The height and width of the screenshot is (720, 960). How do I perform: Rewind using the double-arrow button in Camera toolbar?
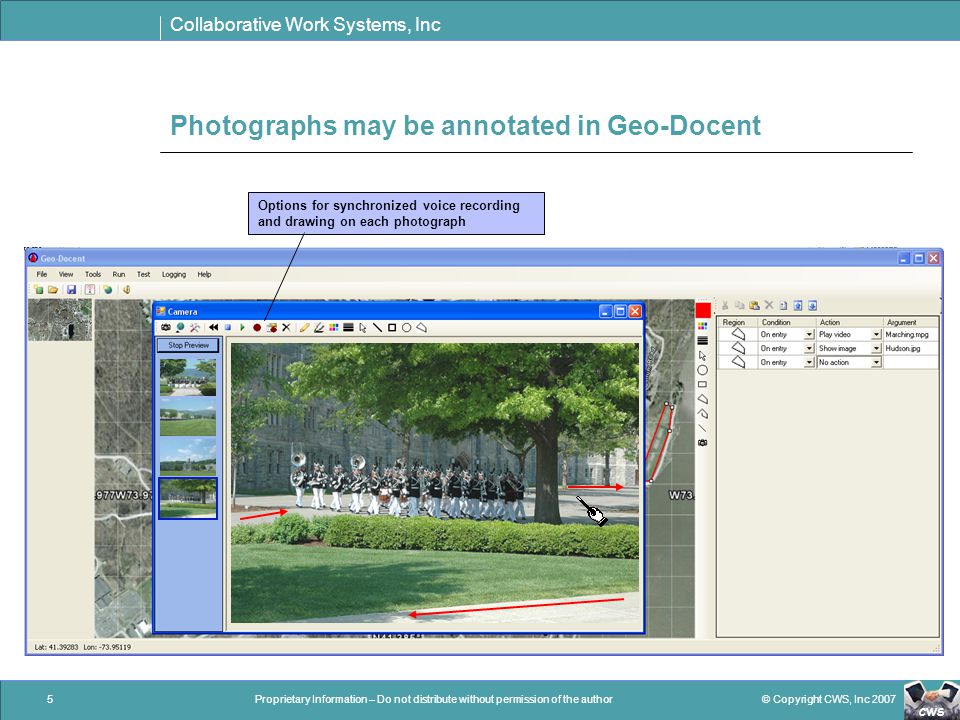[x=213, y=328]
